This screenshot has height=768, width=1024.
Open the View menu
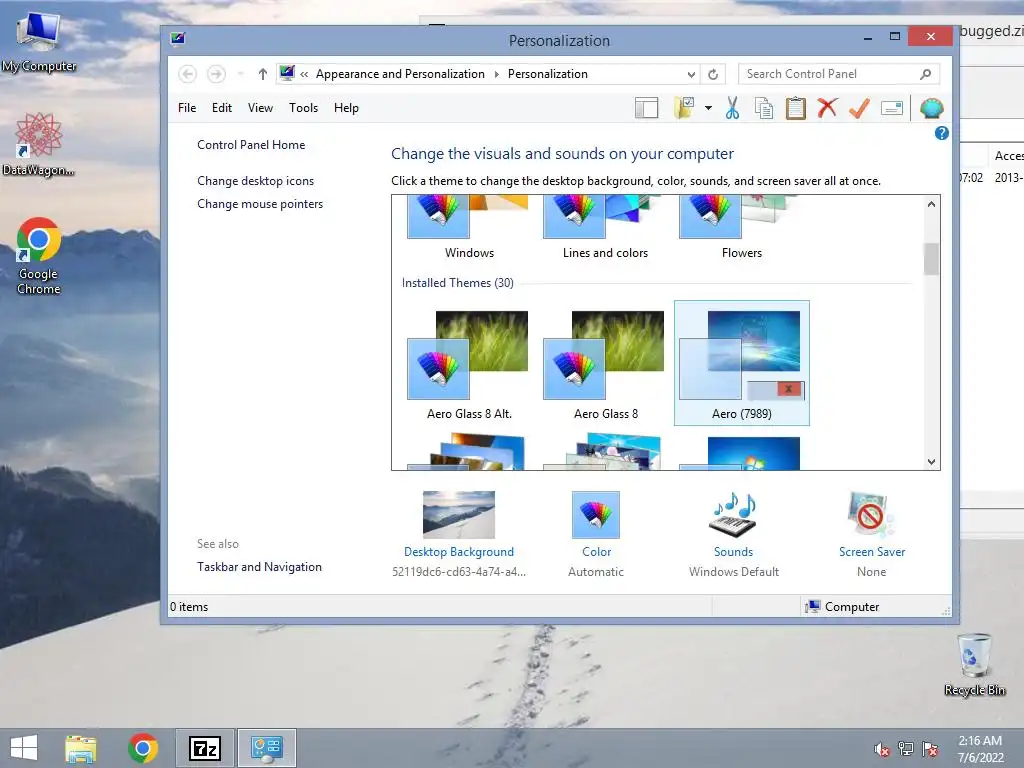click(260, 108)
